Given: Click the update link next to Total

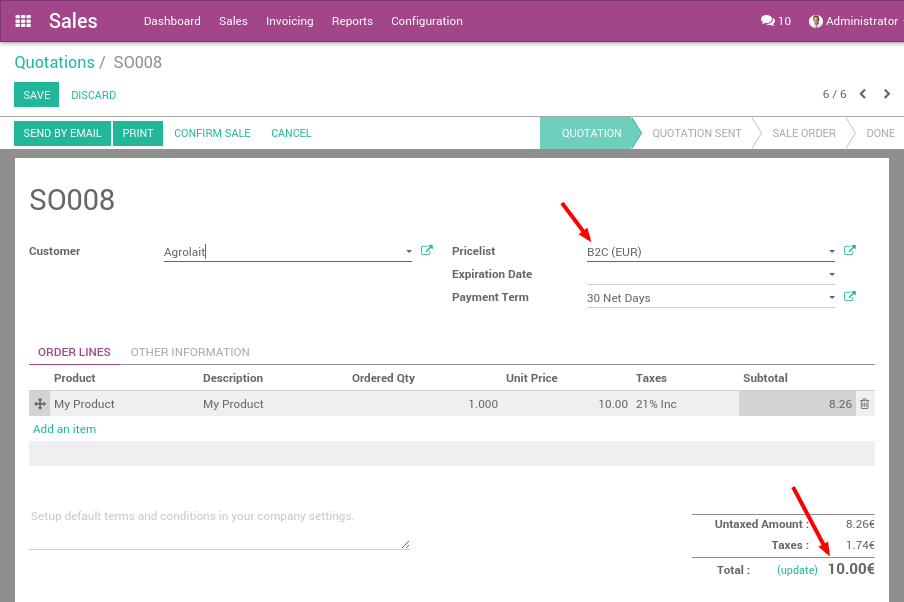Looking at the screenshot, I should [x=797, y=569].
